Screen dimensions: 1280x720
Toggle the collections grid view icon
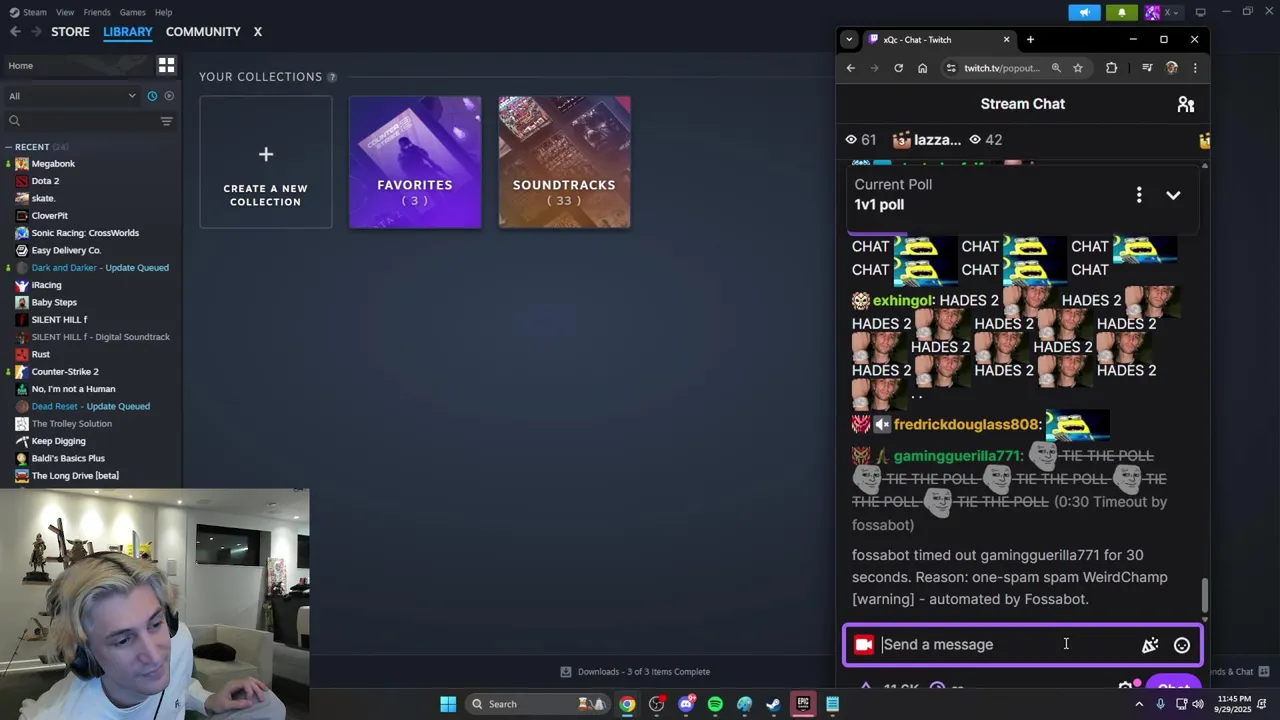pos(166,66)
